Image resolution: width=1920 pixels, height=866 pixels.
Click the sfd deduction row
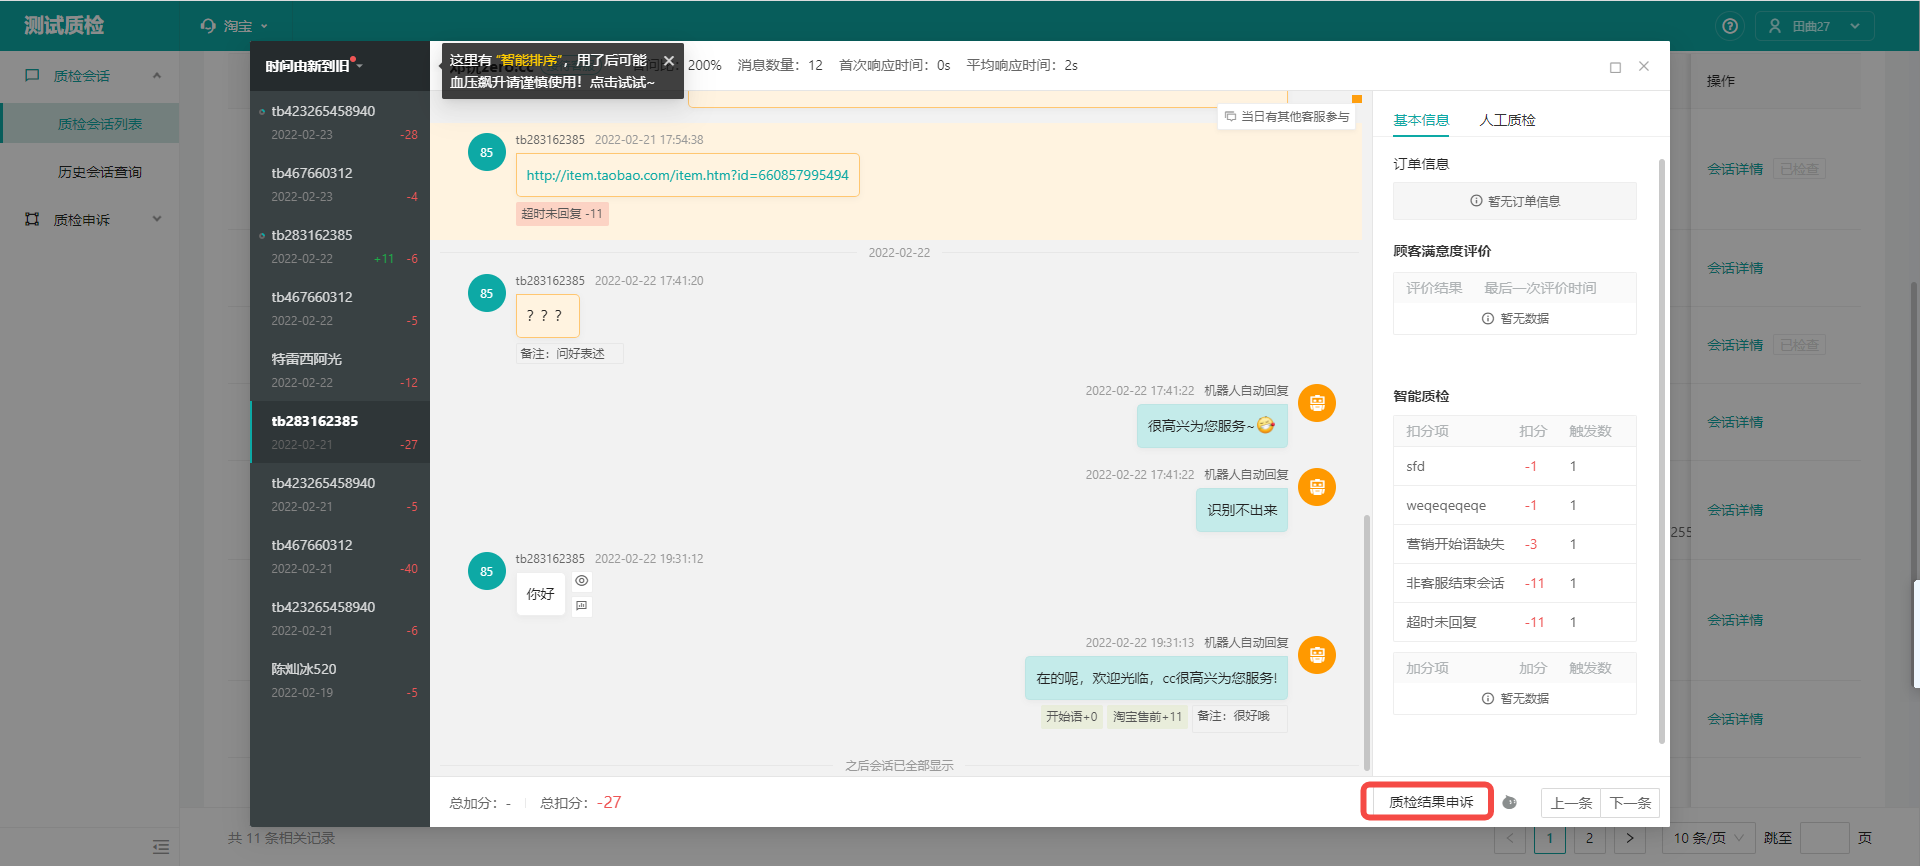click(1514, 466)
